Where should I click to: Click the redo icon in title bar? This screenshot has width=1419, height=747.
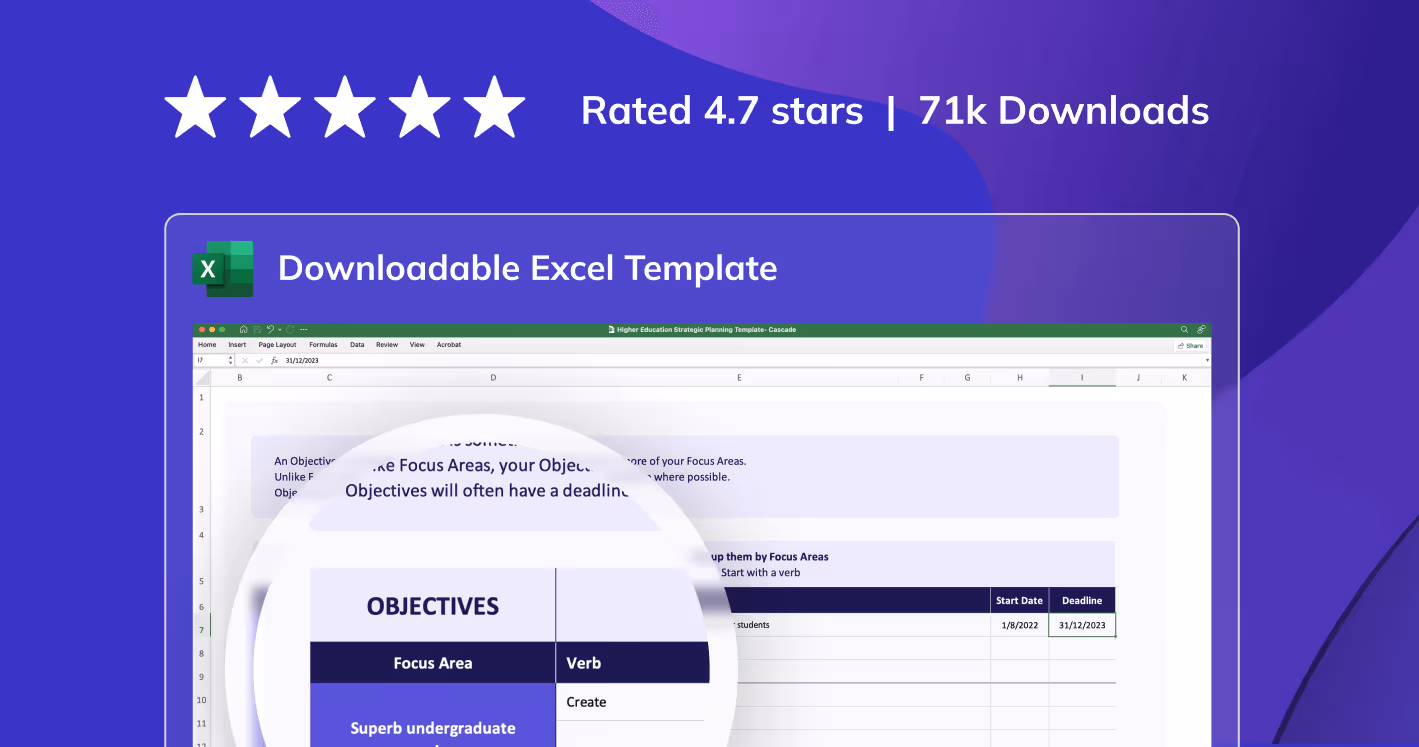[x=290, y=329]
